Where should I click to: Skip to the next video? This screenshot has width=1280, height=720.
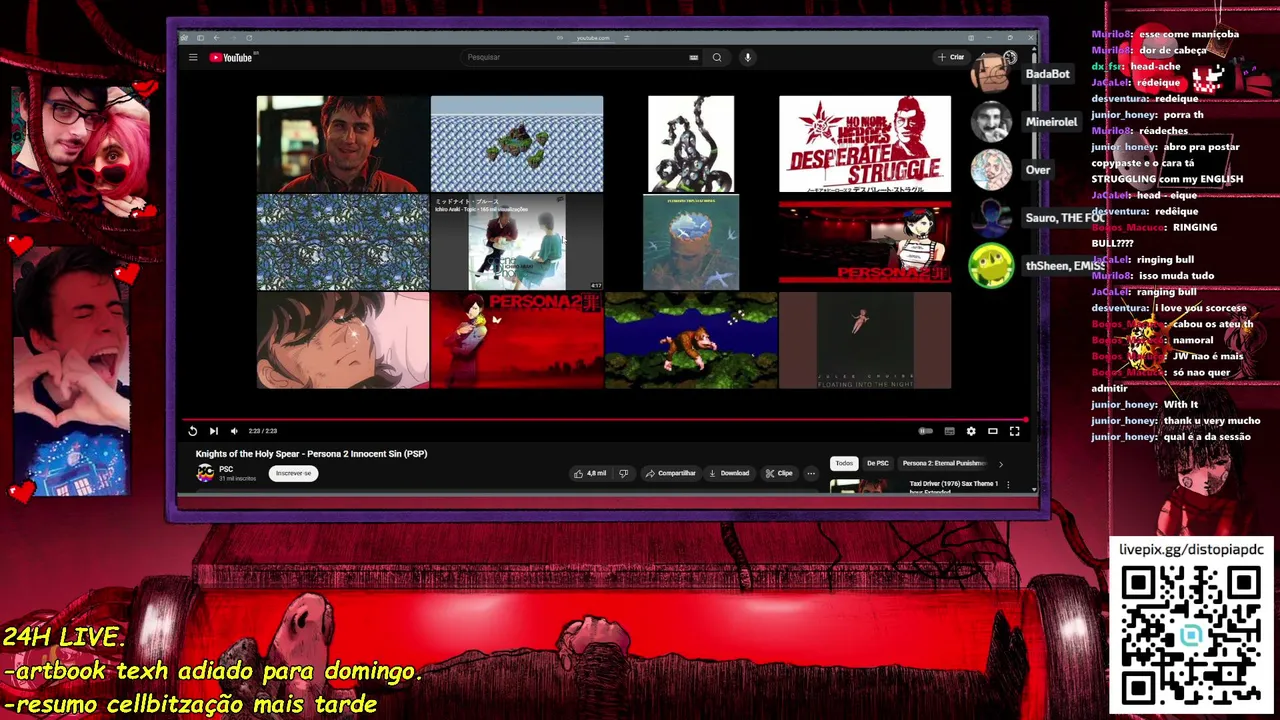[x=213, y=431]
